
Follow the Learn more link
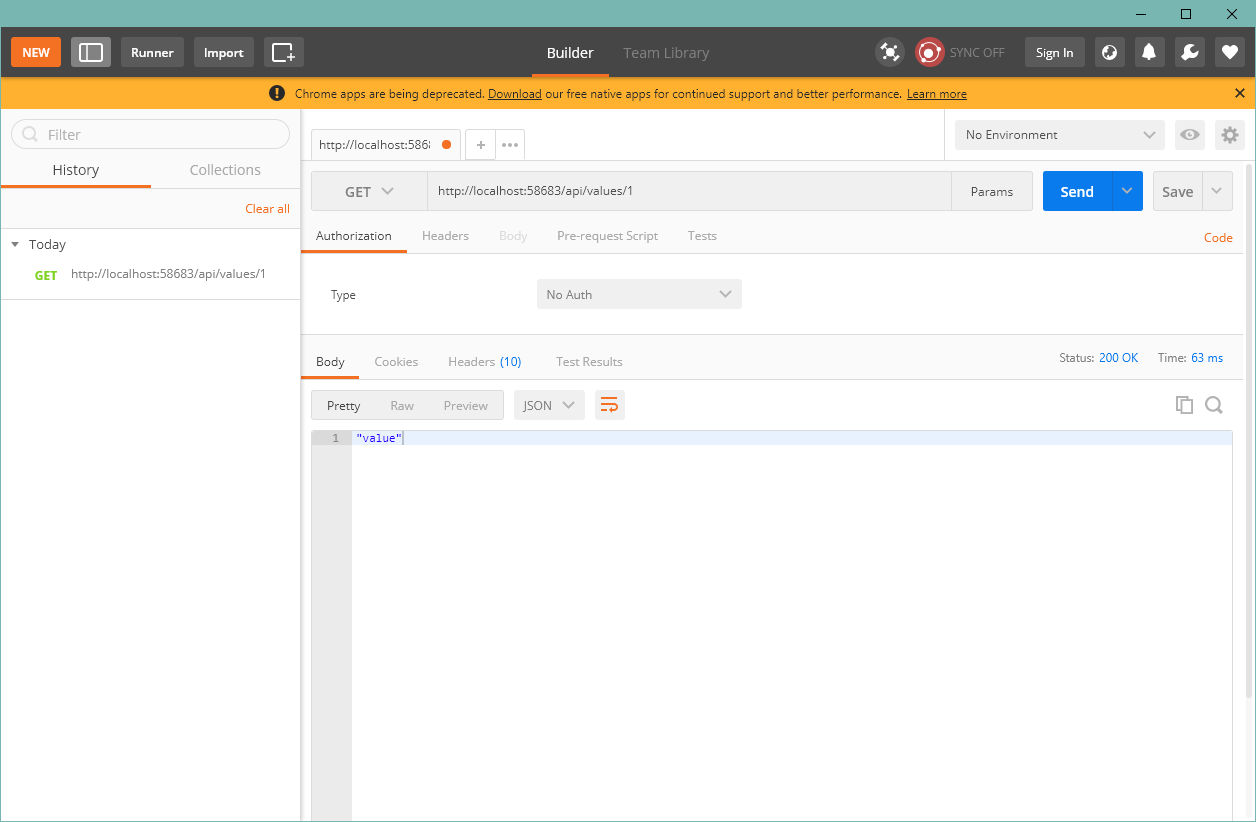coord(937,93)
